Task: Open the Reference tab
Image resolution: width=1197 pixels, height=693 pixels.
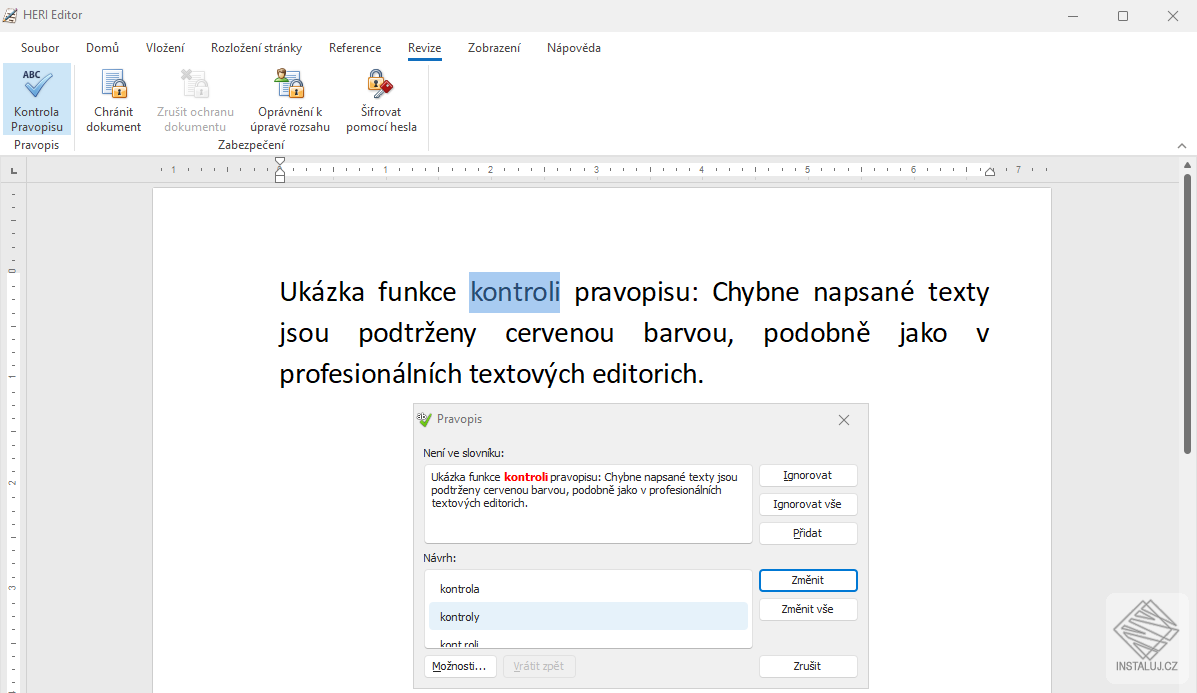Action: [355, 47]
